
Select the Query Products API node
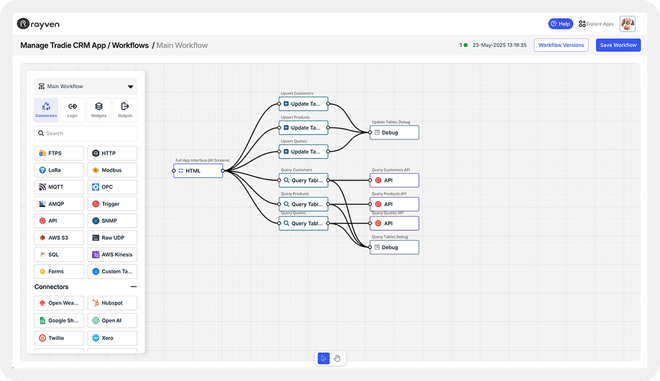tap(394, 204)
